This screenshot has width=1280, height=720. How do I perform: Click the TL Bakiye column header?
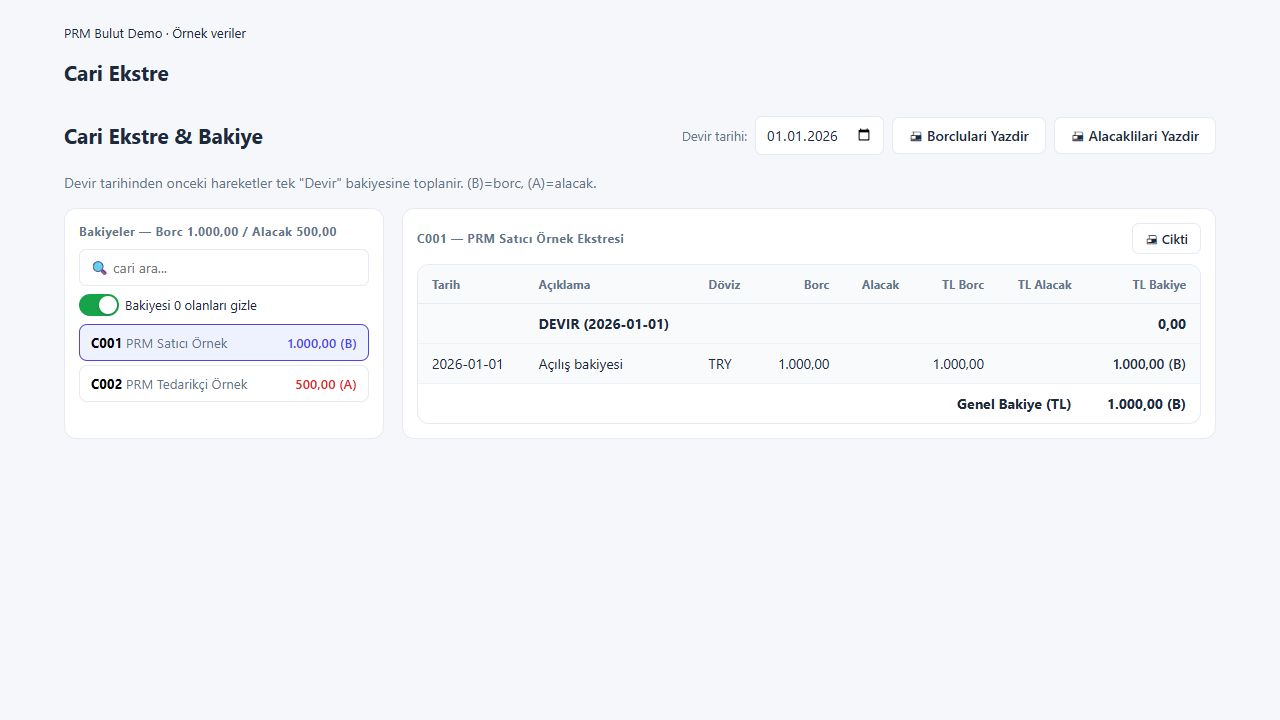coord(1159,285)
